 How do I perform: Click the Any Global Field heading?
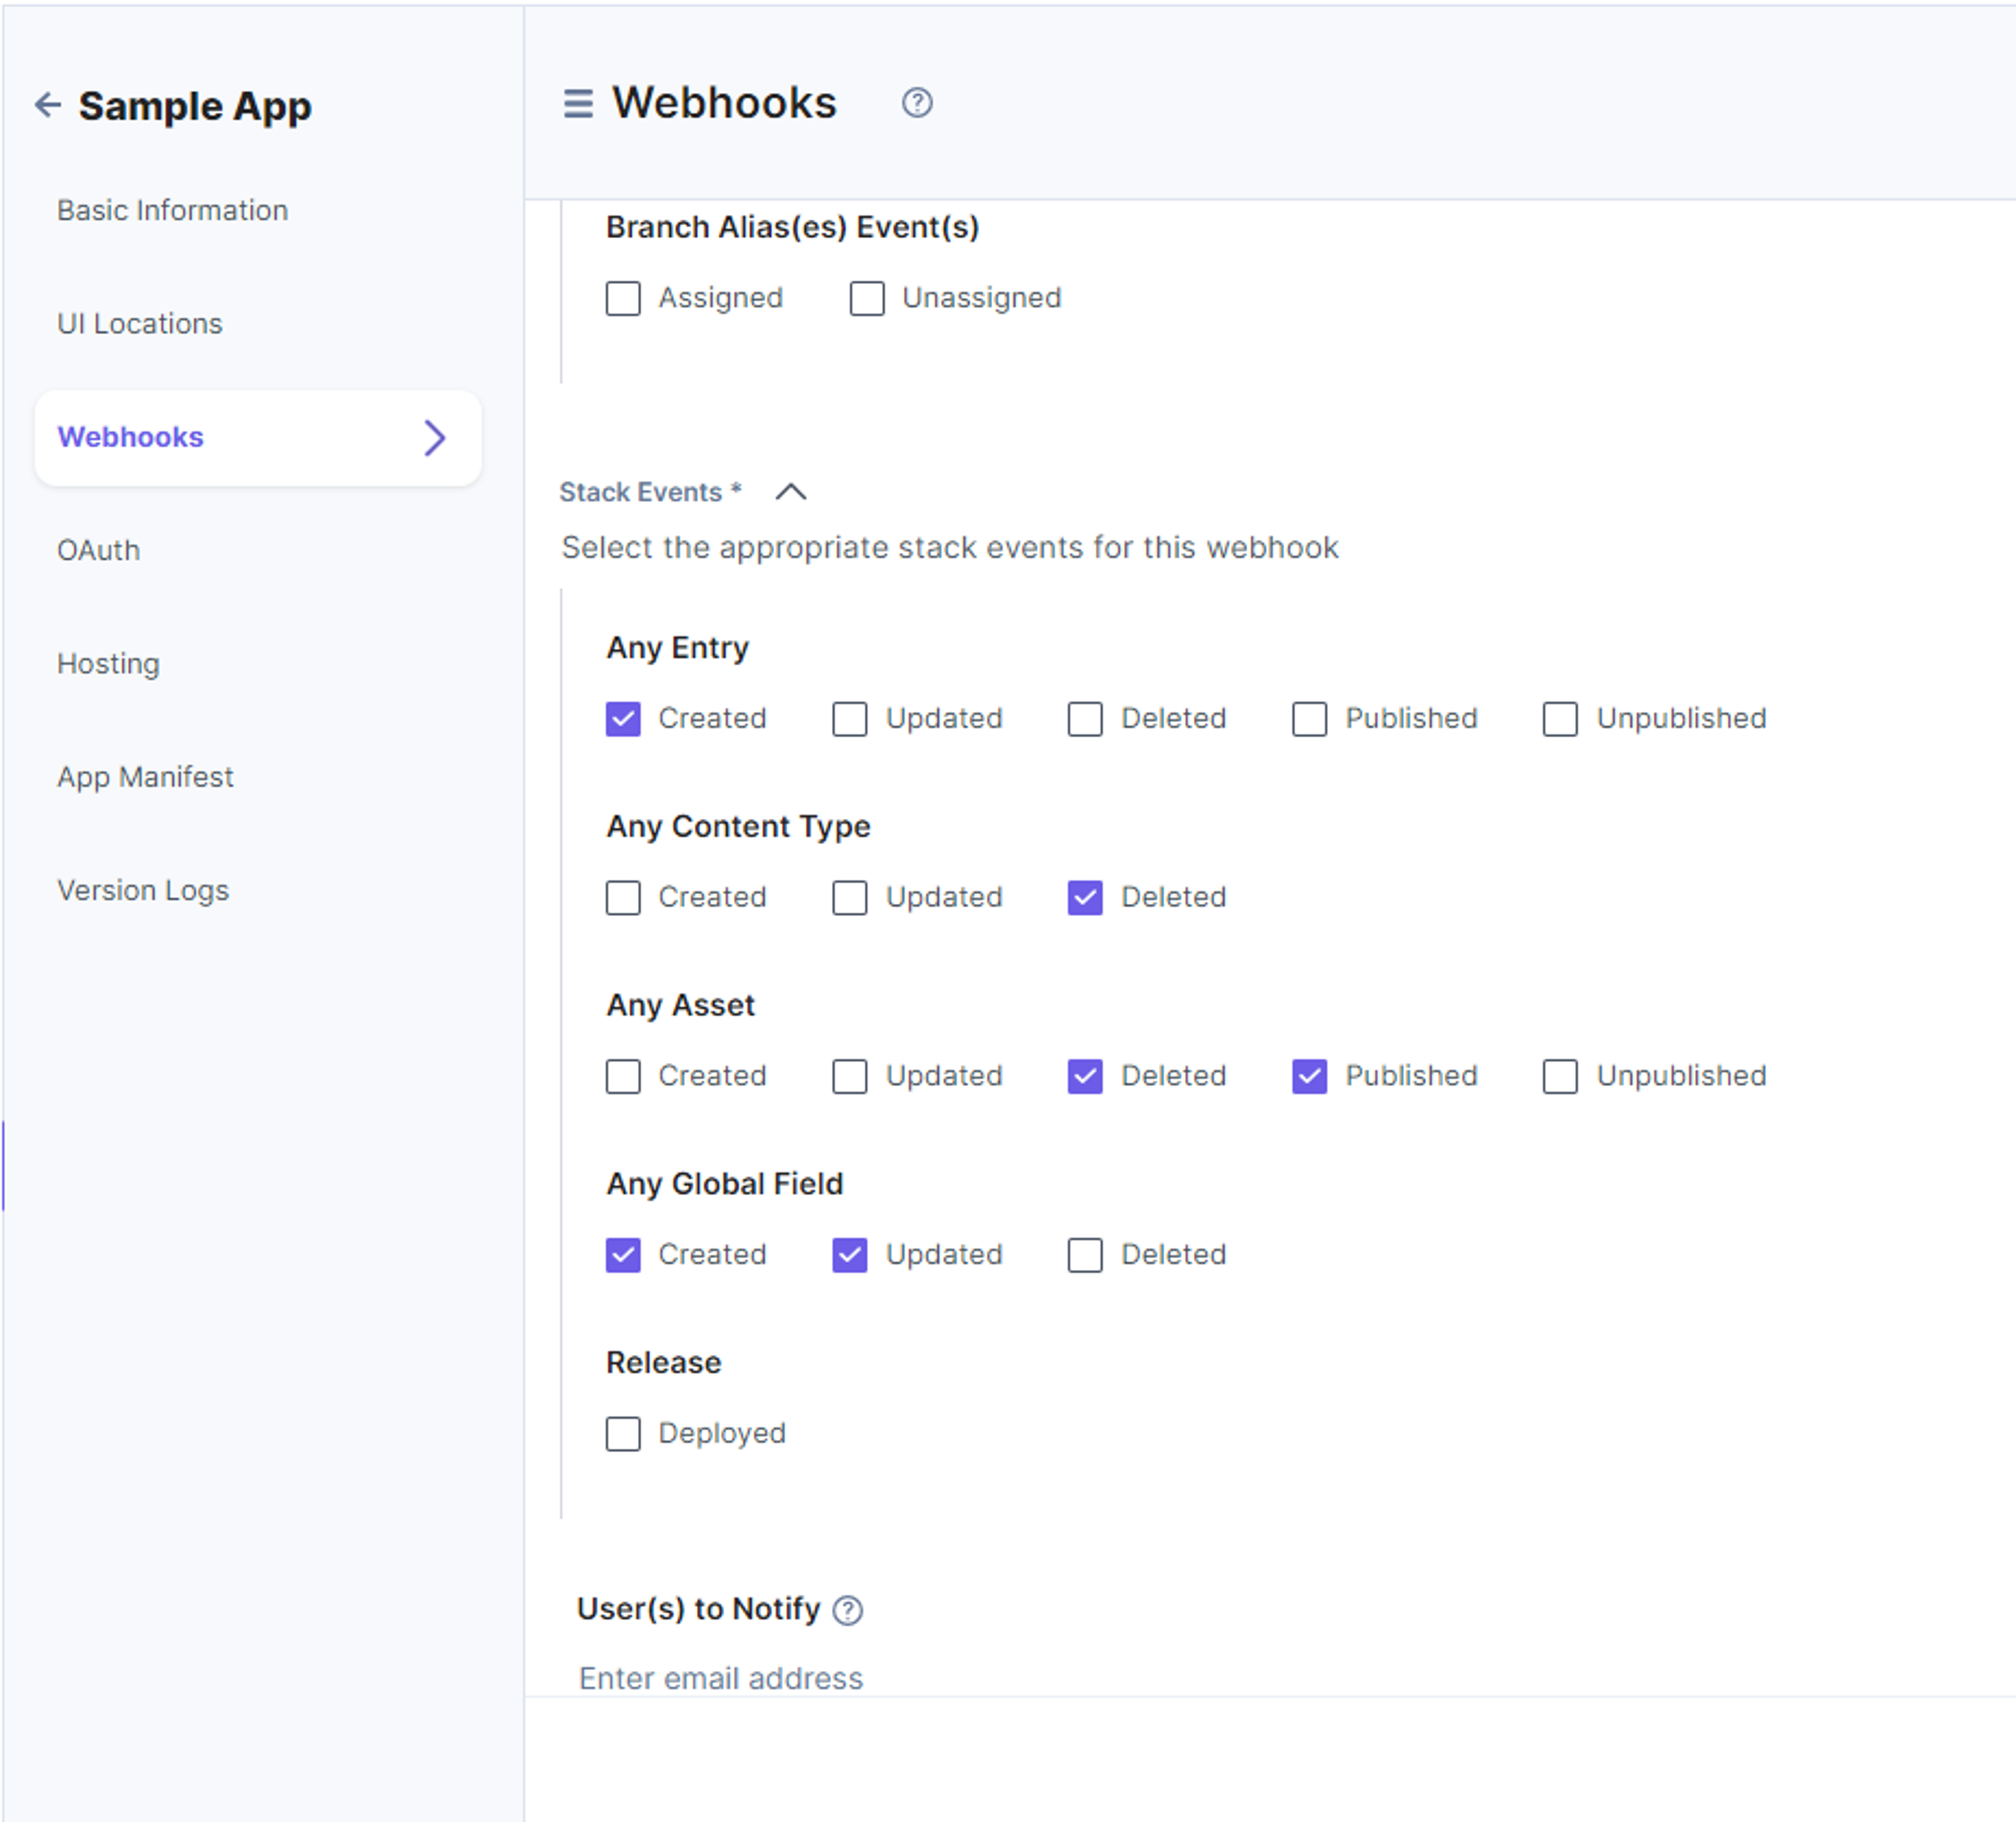click(x=724, y=1184)
